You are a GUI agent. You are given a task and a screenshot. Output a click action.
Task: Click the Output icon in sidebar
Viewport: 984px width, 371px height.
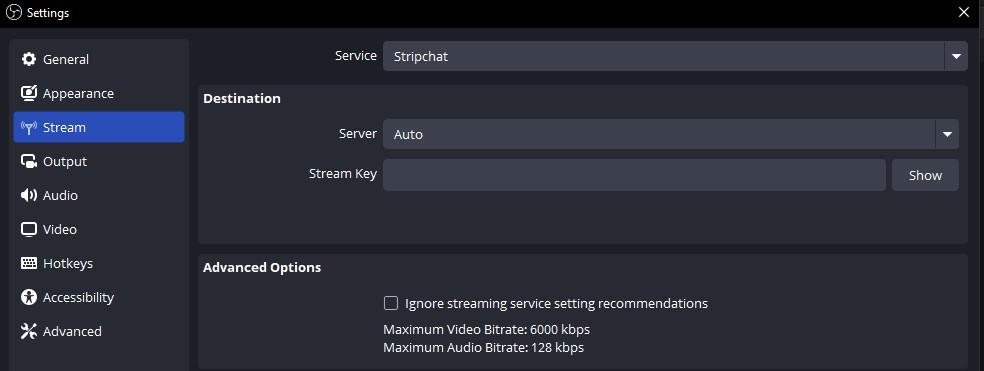pos(29,161)
